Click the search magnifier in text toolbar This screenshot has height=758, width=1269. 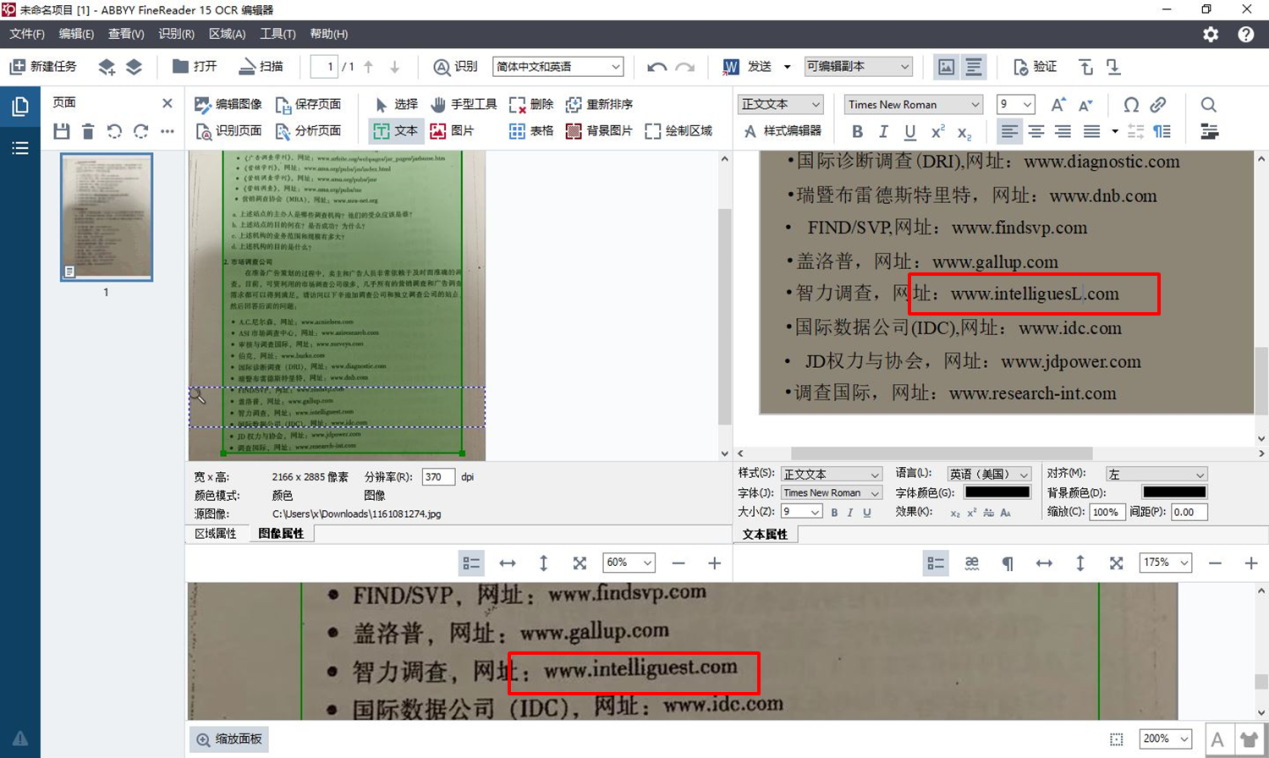1208,104
